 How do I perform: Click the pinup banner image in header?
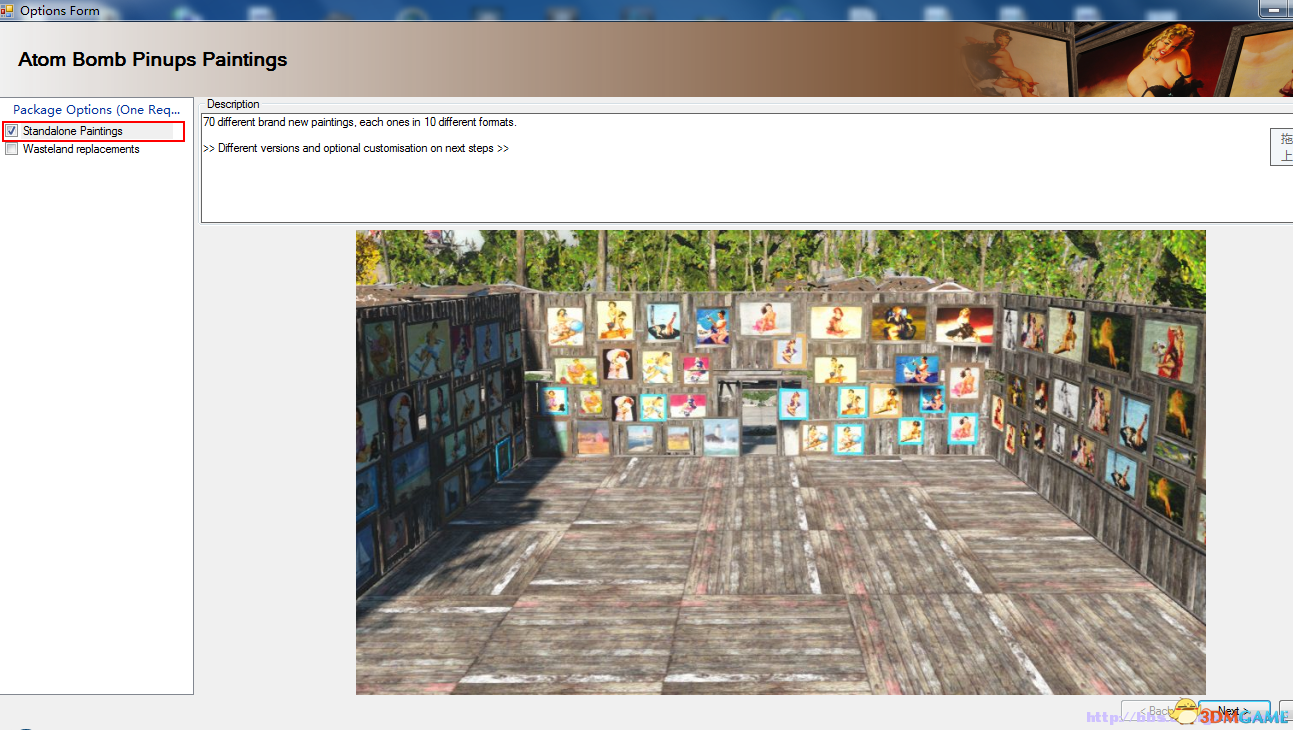pos(1128,59)
